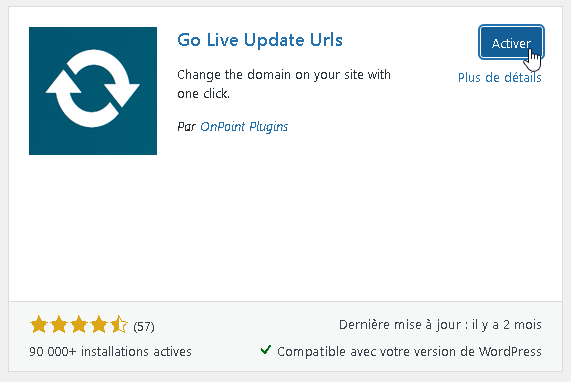Image resolution: width=571 pixels, height=382 pixels.
Task: Click the fourth gold rating star
Action: pos(99,324)
